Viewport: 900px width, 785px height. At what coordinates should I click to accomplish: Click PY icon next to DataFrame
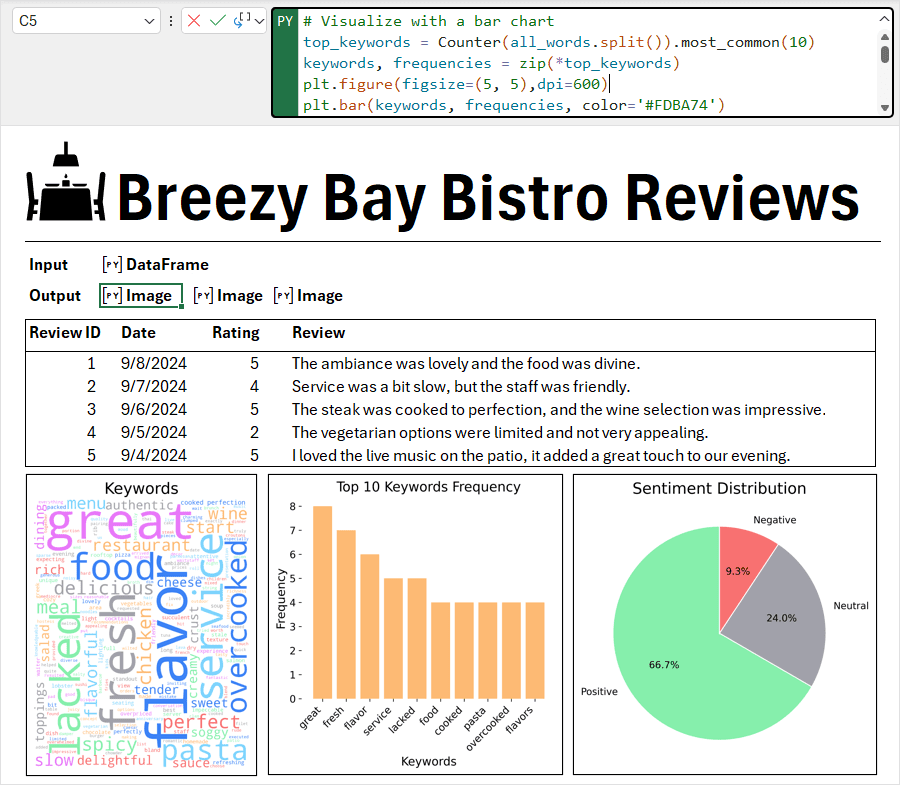(x=112, y=265)
